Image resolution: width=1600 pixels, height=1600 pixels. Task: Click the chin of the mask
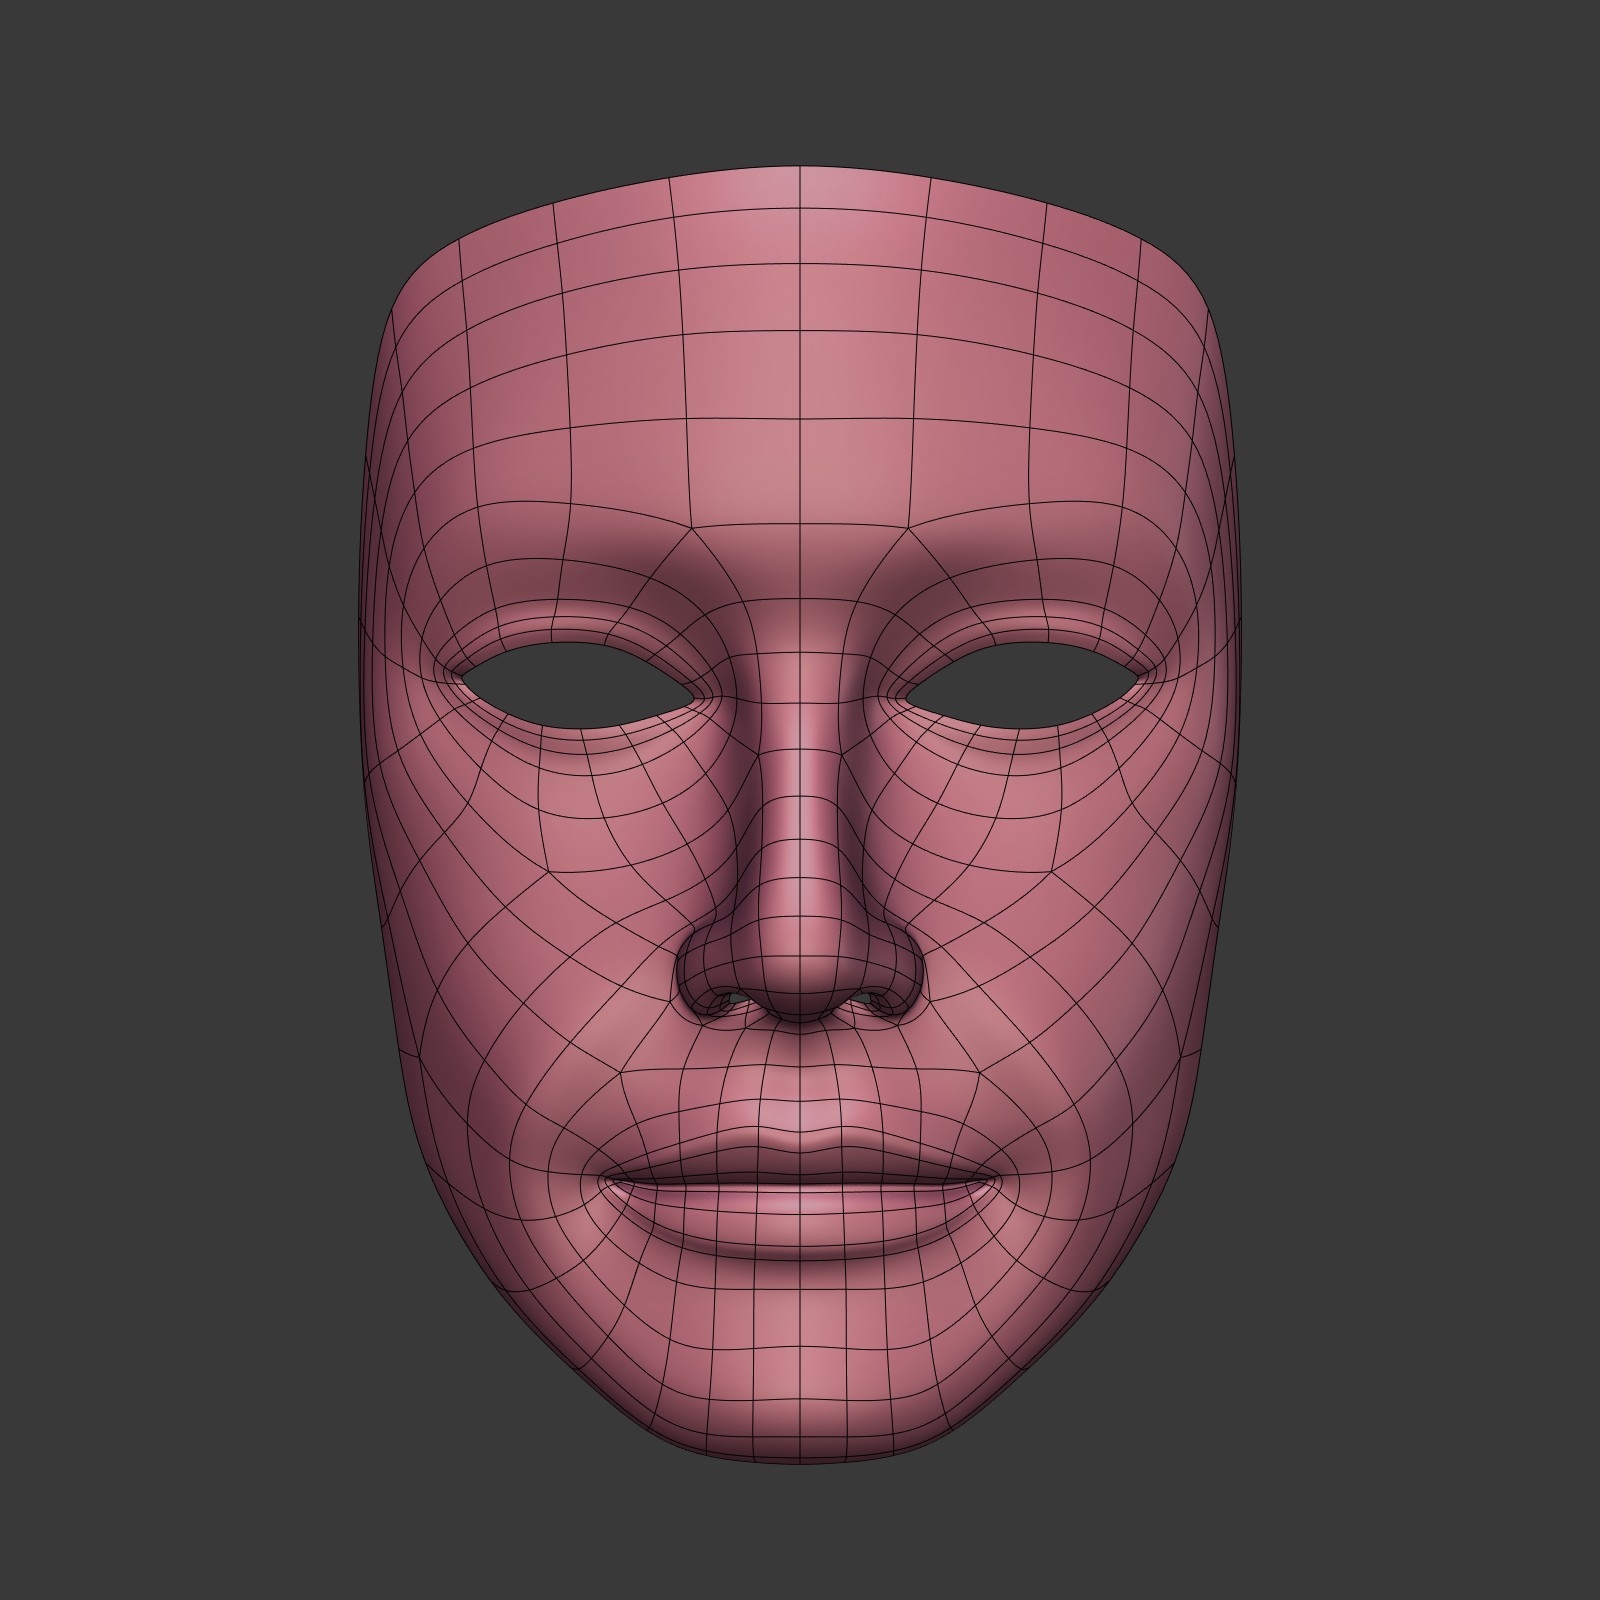tap(800, 1400)
